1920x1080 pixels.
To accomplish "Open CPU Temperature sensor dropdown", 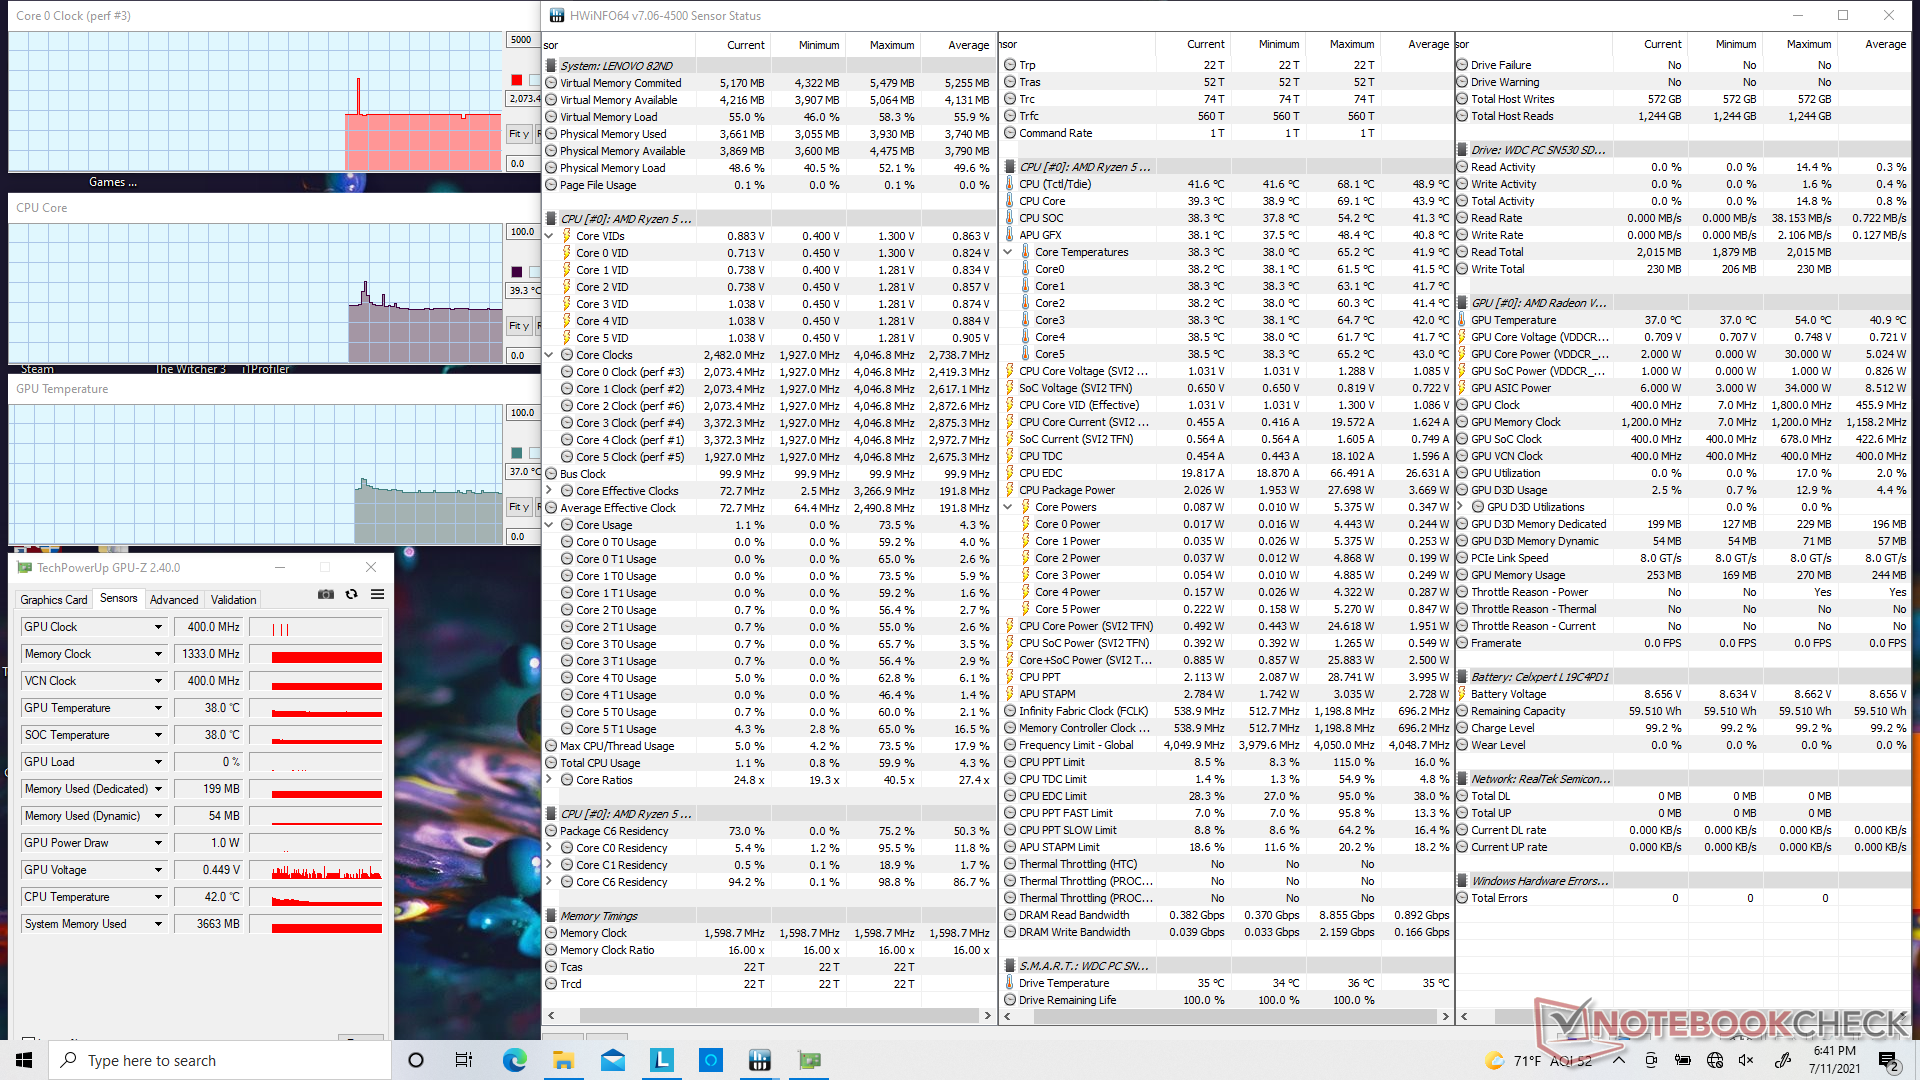I will [158, 897].
